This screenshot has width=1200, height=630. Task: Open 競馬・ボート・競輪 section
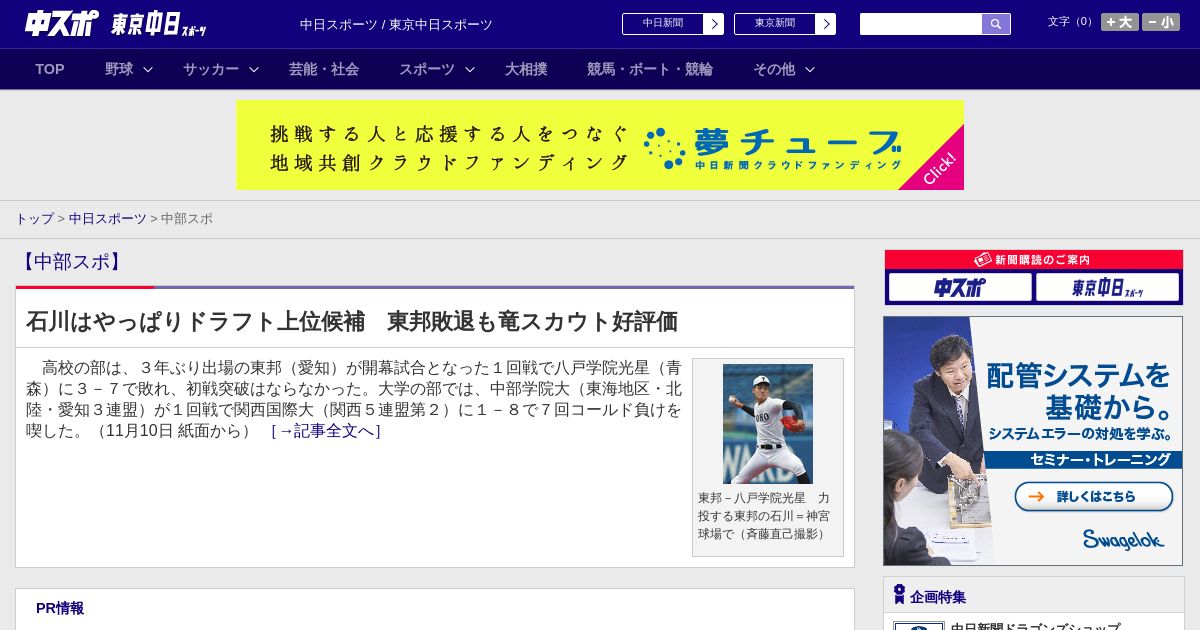(x=650, y=69)
